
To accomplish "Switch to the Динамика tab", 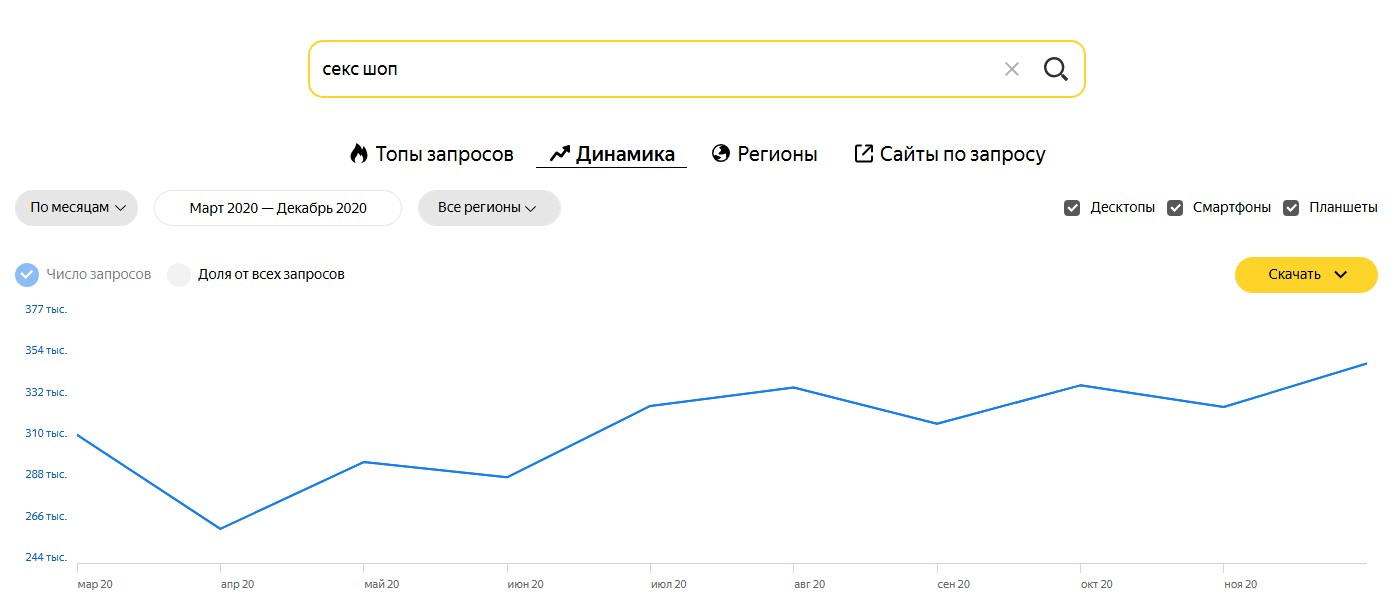I will pos(612,154).
